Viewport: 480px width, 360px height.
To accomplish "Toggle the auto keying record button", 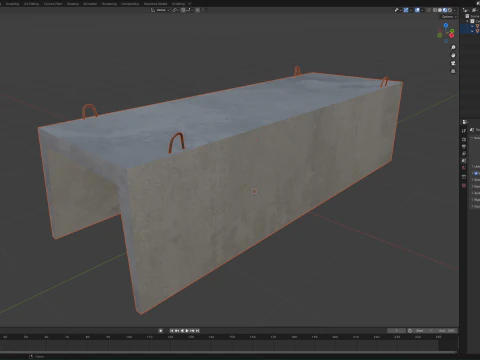I will click(x=160, y=331).
